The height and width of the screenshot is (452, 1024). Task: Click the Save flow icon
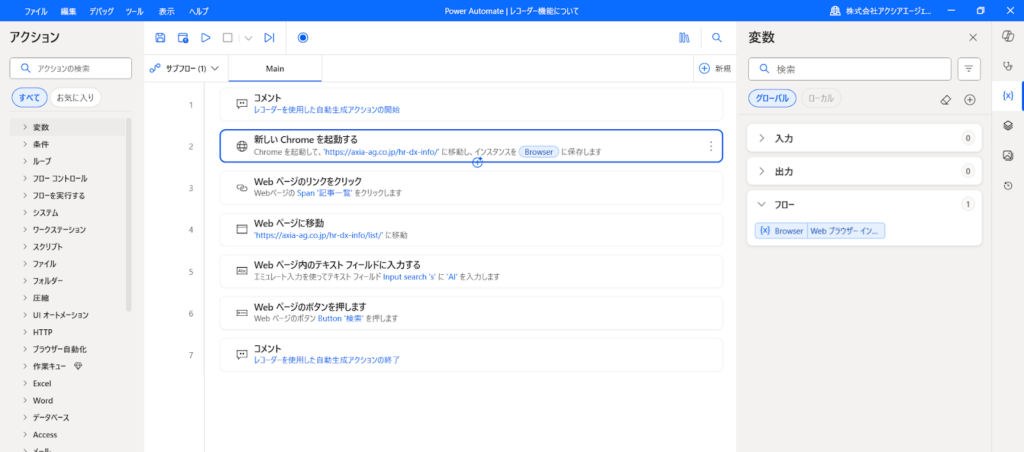click(160, 38)
